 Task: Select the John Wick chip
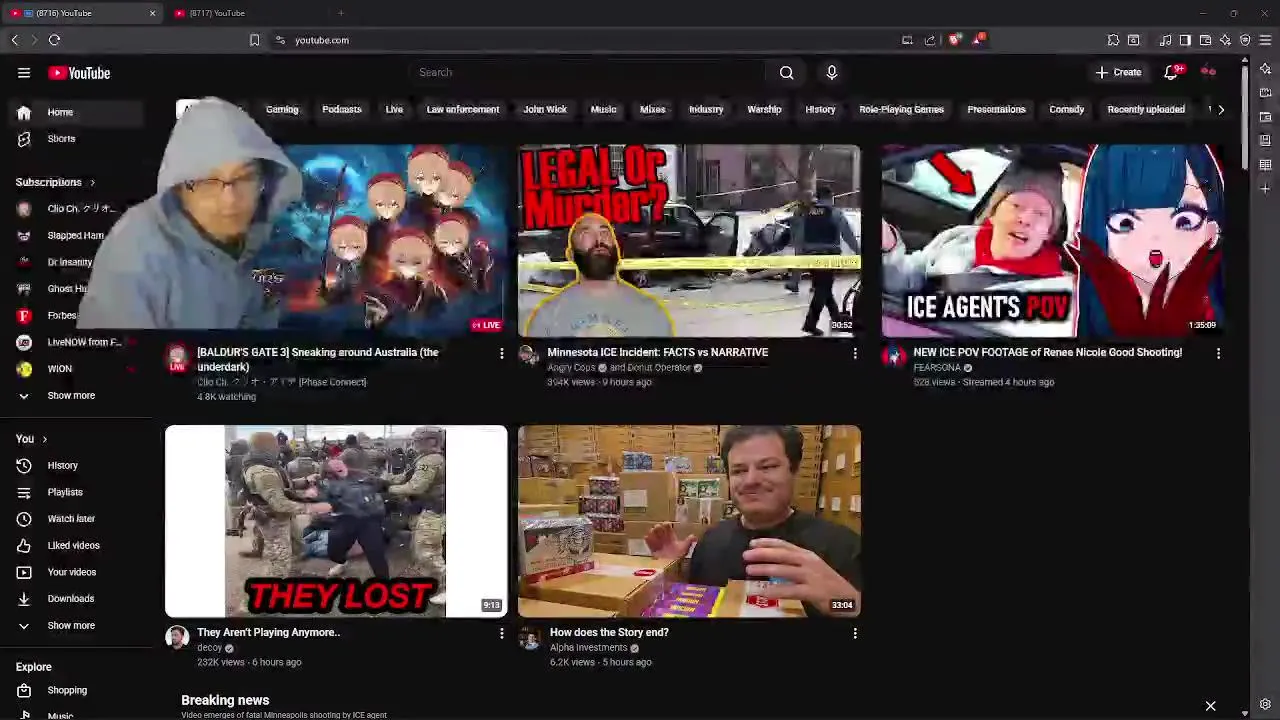(545, 109)
